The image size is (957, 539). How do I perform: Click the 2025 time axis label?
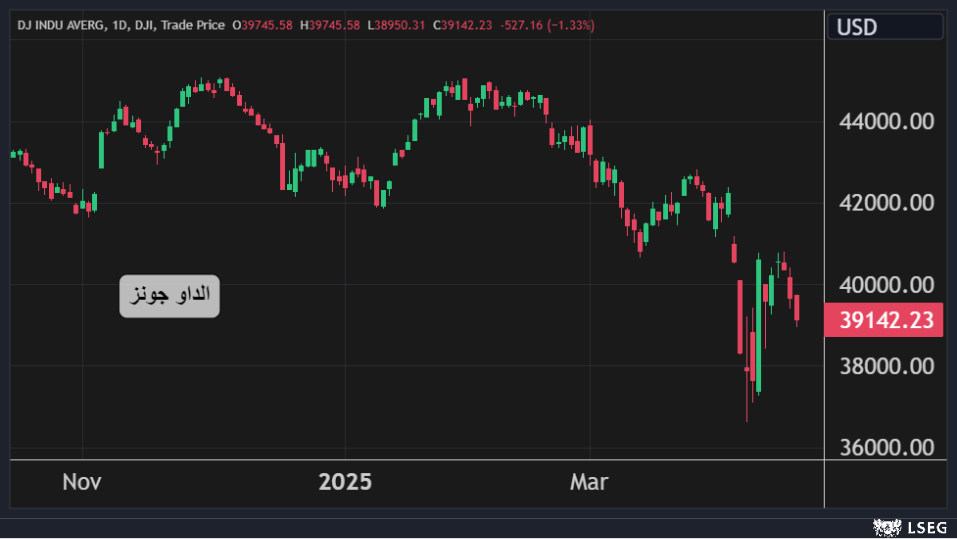pyautogui.click(x=345, y=482)
